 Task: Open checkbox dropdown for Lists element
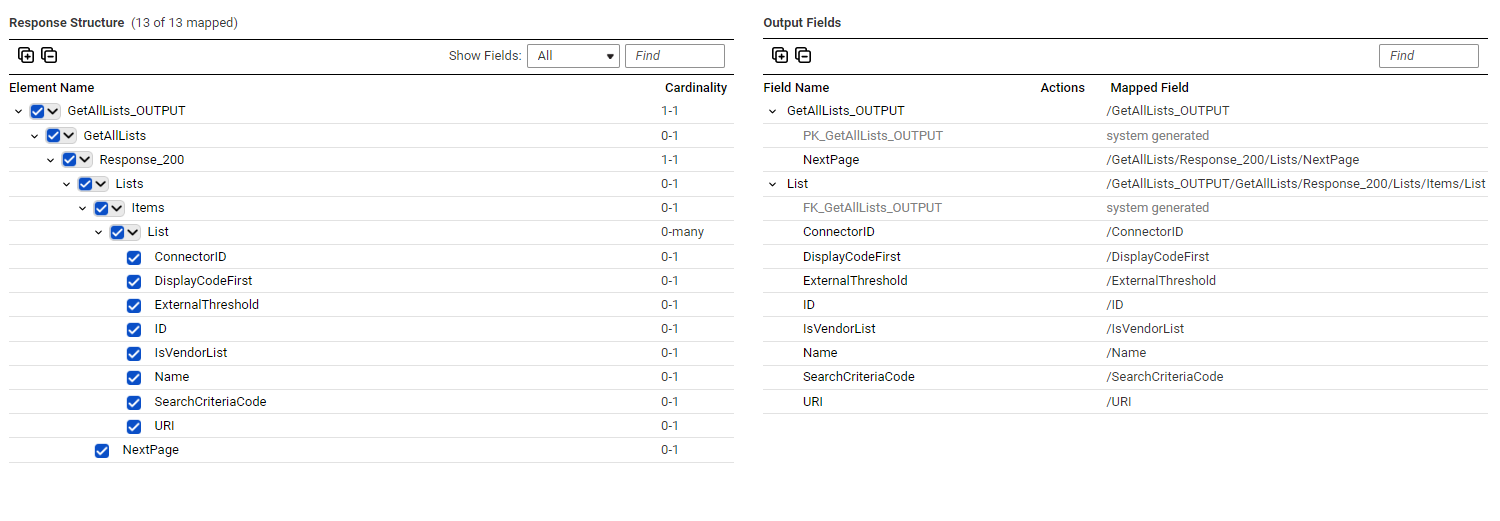tap(101, 184)
